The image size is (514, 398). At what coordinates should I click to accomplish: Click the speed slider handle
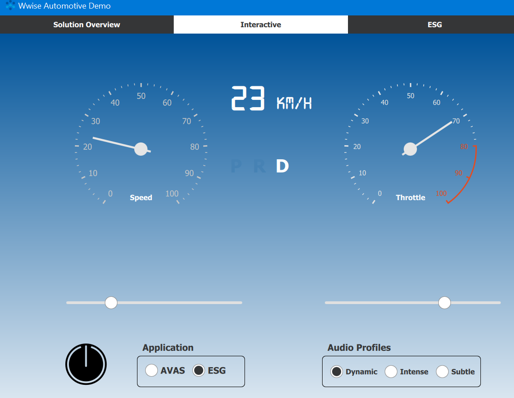[x=111, y=303]
